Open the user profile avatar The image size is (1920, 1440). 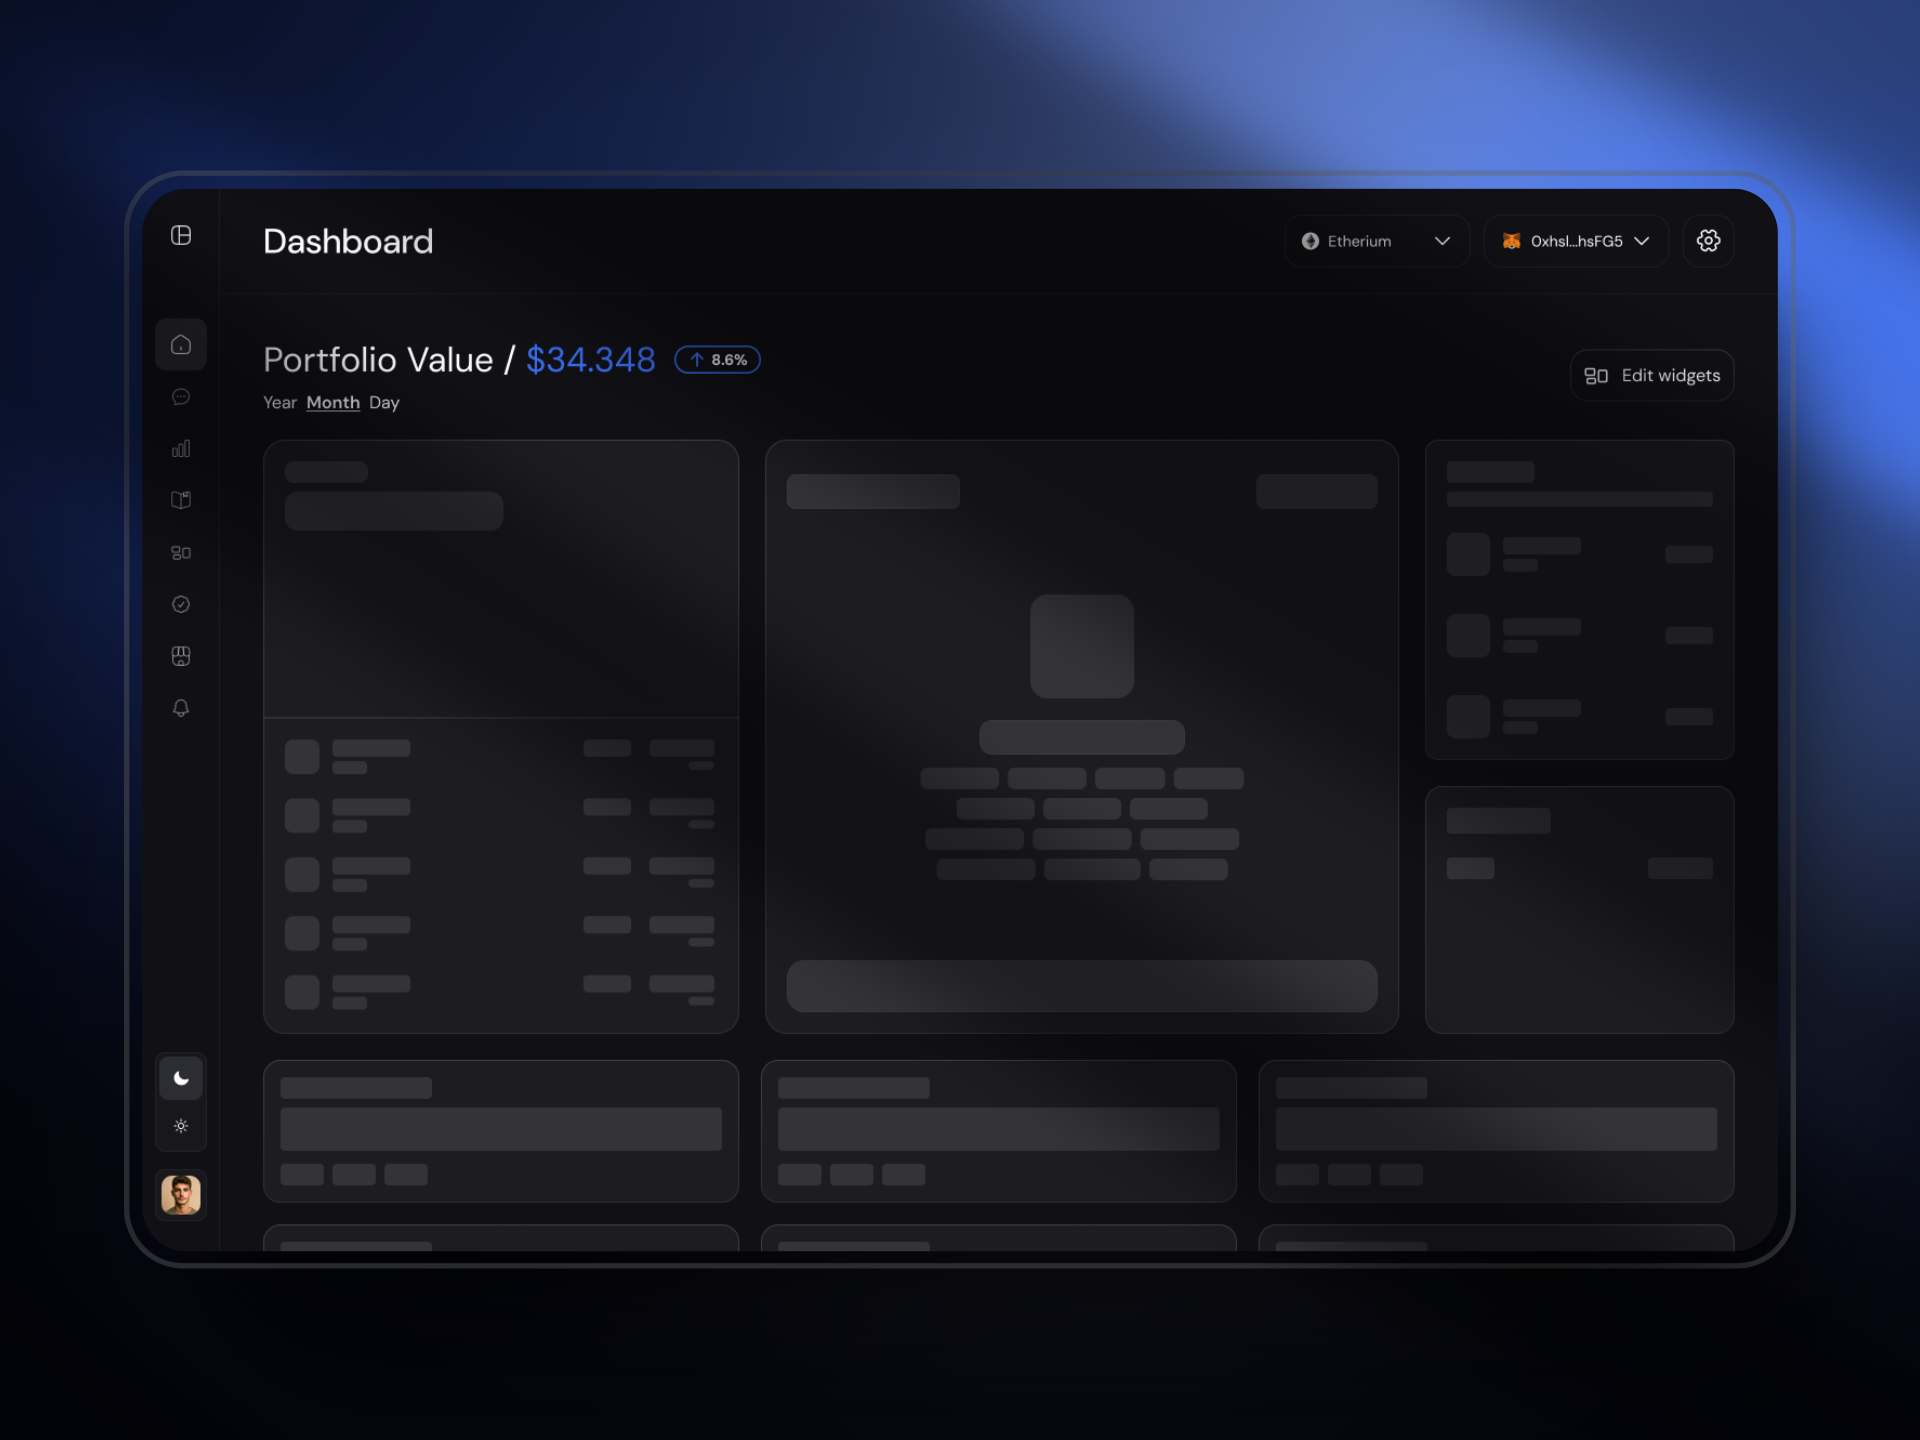click(181, 1194)
